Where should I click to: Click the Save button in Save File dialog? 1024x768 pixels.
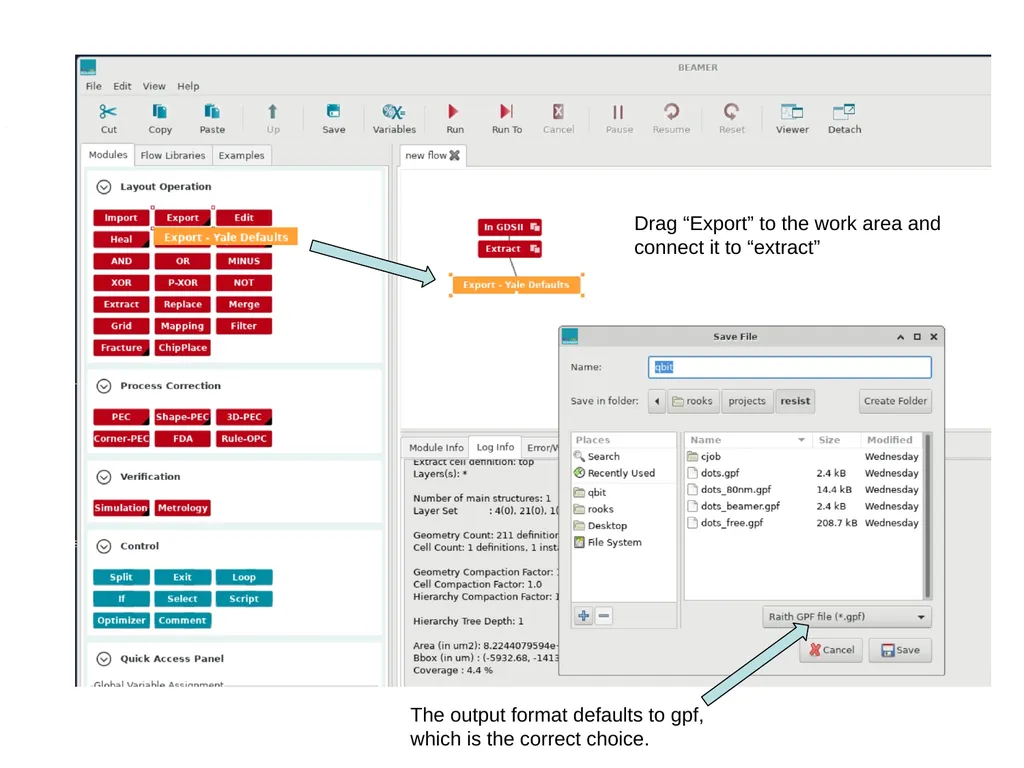[900, 650]
